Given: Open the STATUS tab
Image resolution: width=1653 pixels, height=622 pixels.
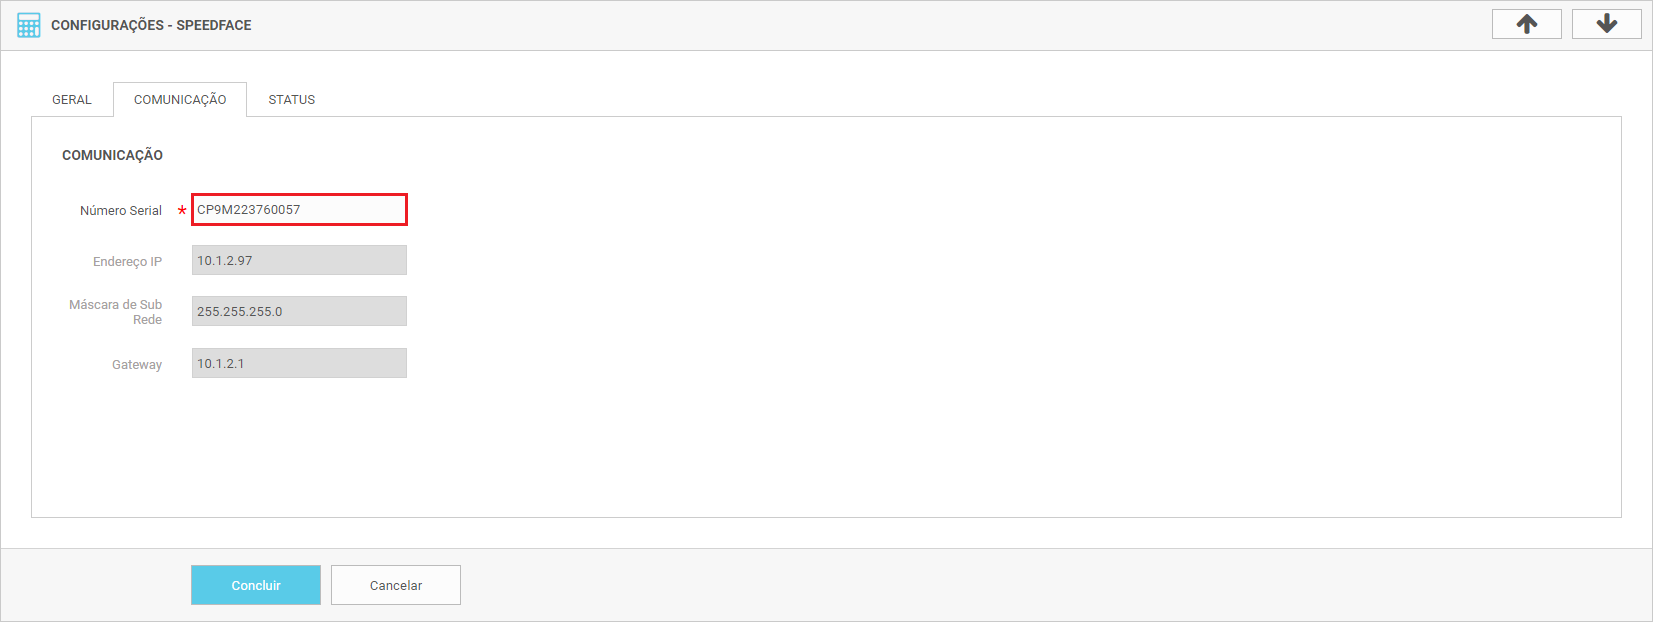Looking at the screenshot, I should 292,100.
